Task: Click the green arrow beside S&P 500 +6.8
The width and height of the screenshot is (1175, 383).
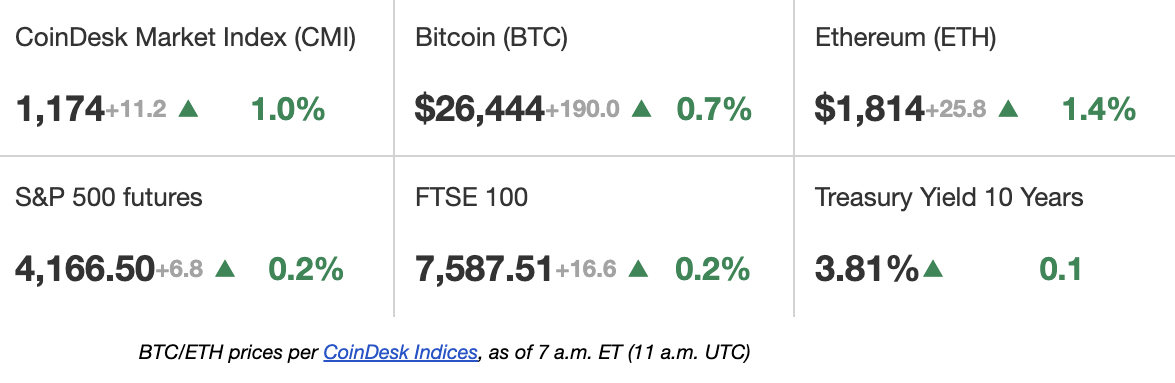Action: pyautogui.click(x=225, y=268)
